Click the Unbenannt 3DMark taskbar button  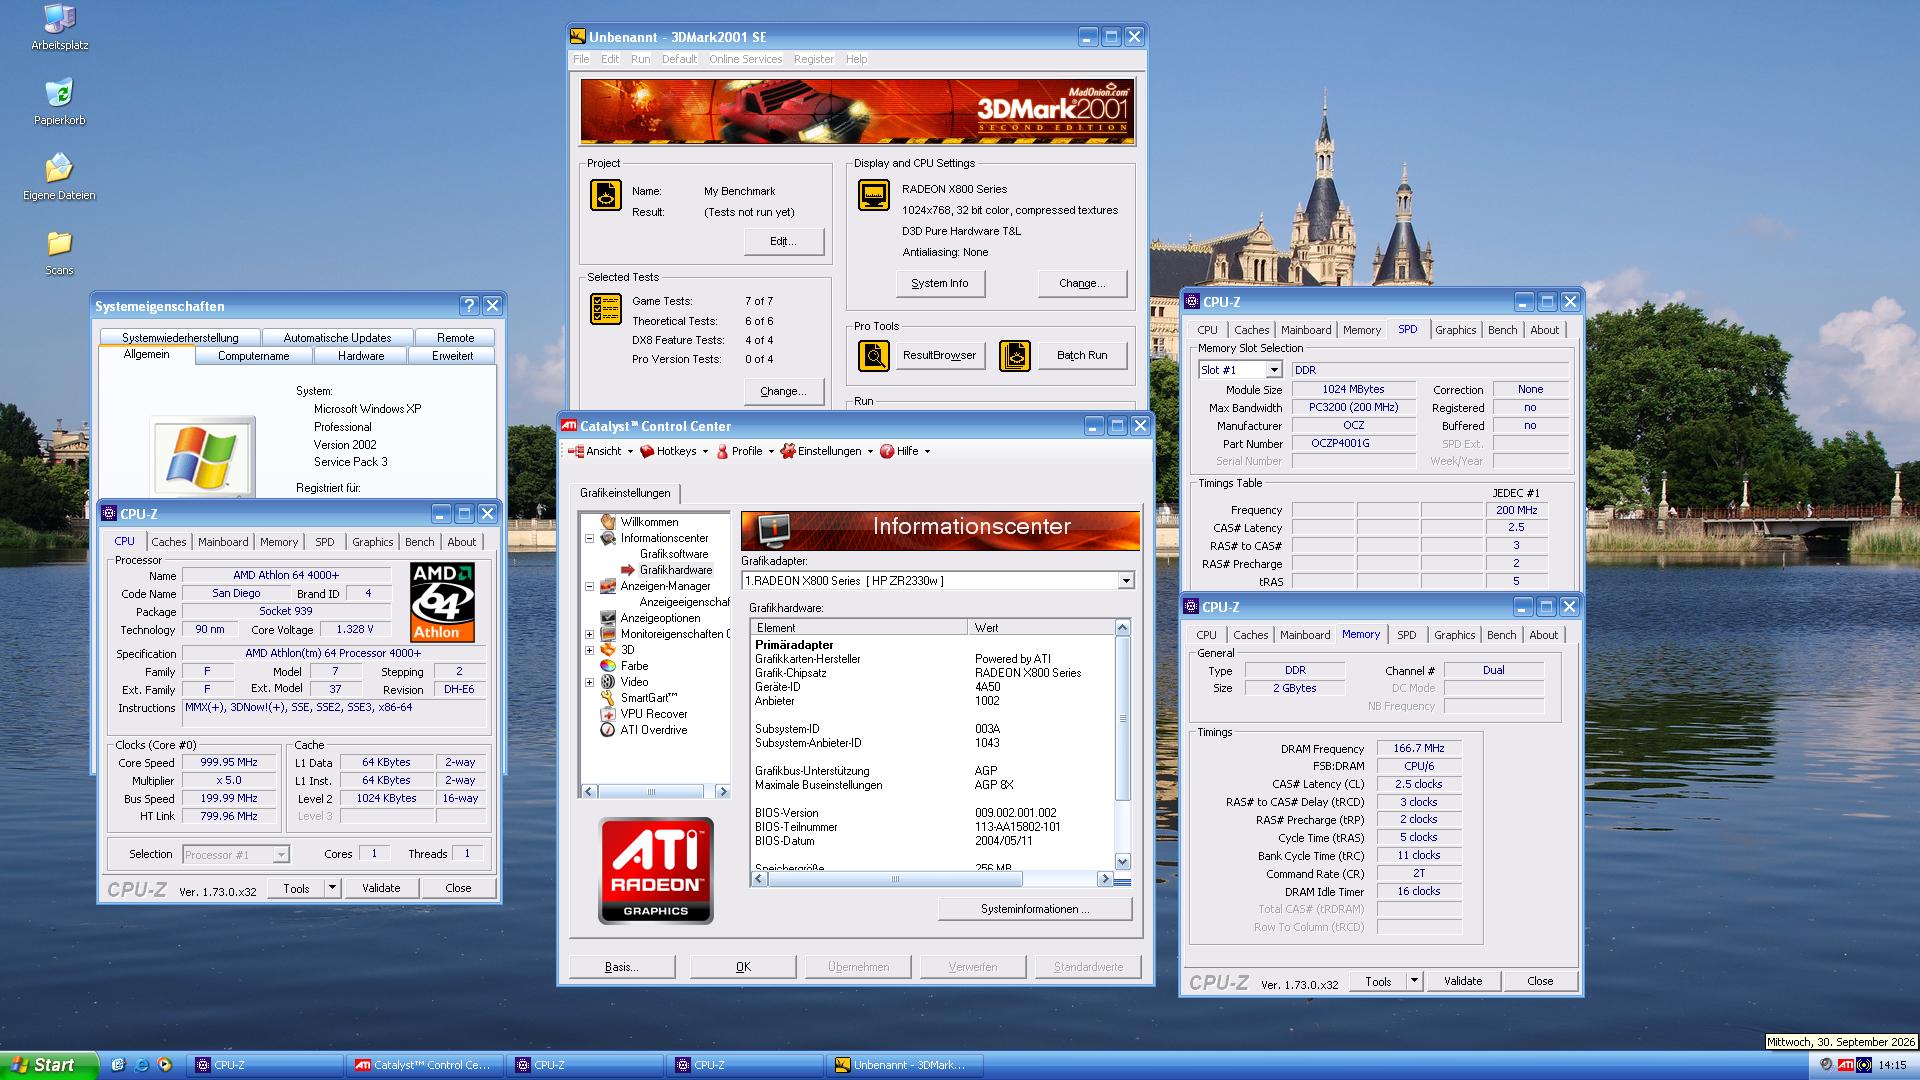point(906,1065)
